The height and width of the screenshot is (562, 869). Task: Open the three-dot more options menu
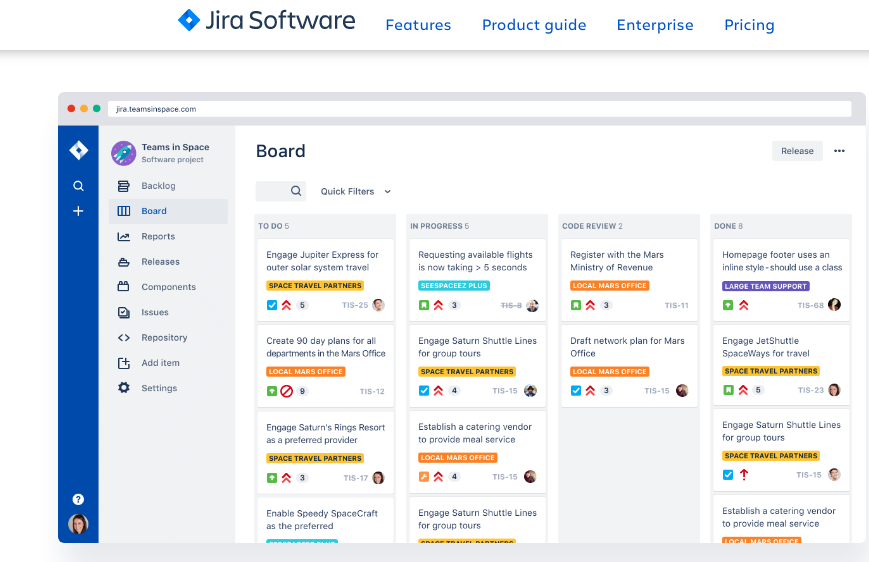(839, 151)
